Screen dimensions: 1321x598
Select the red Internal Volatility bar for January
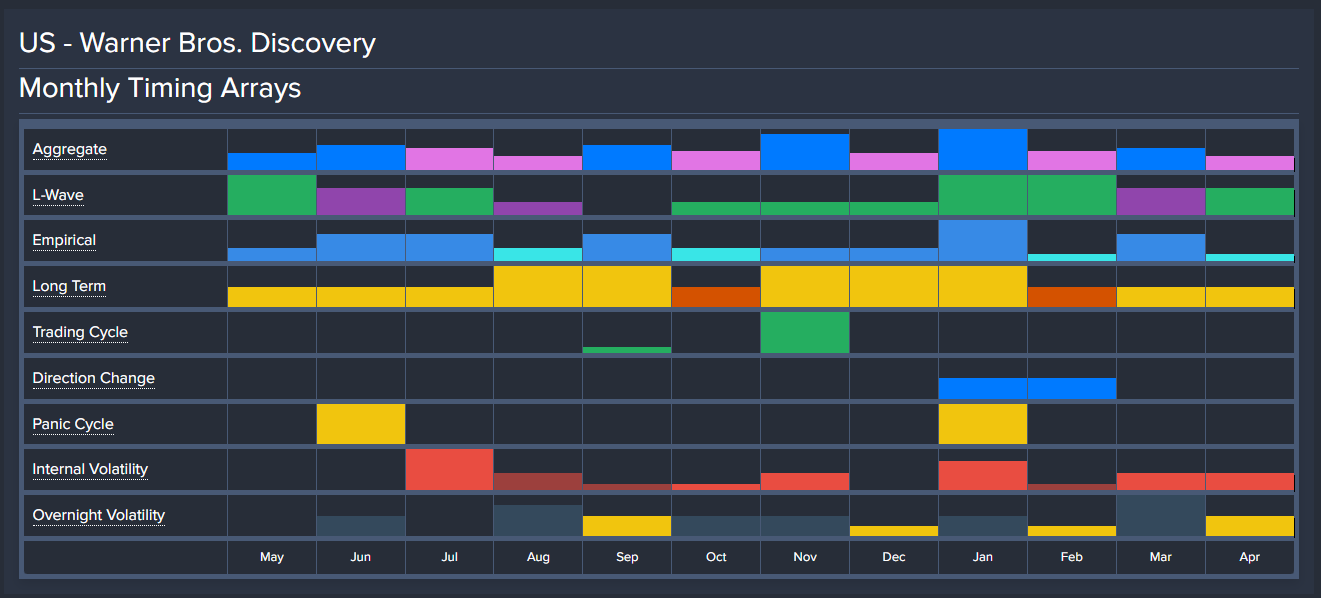[x=983, y=476]
